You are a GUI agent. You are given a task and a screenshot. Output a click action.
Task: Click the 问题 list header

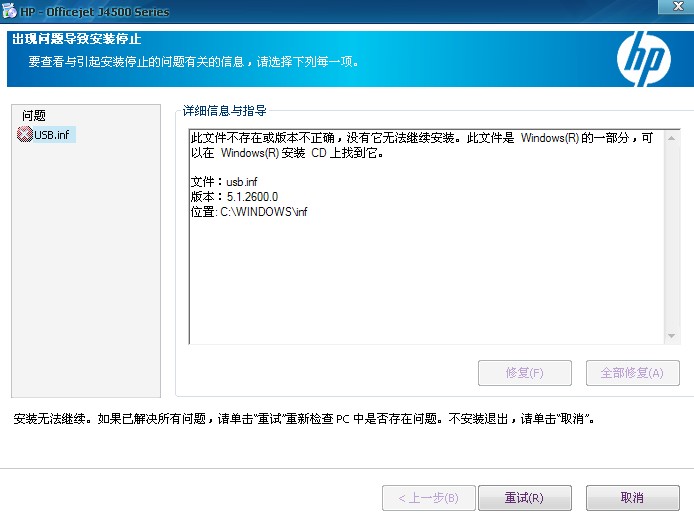point(34,116)
